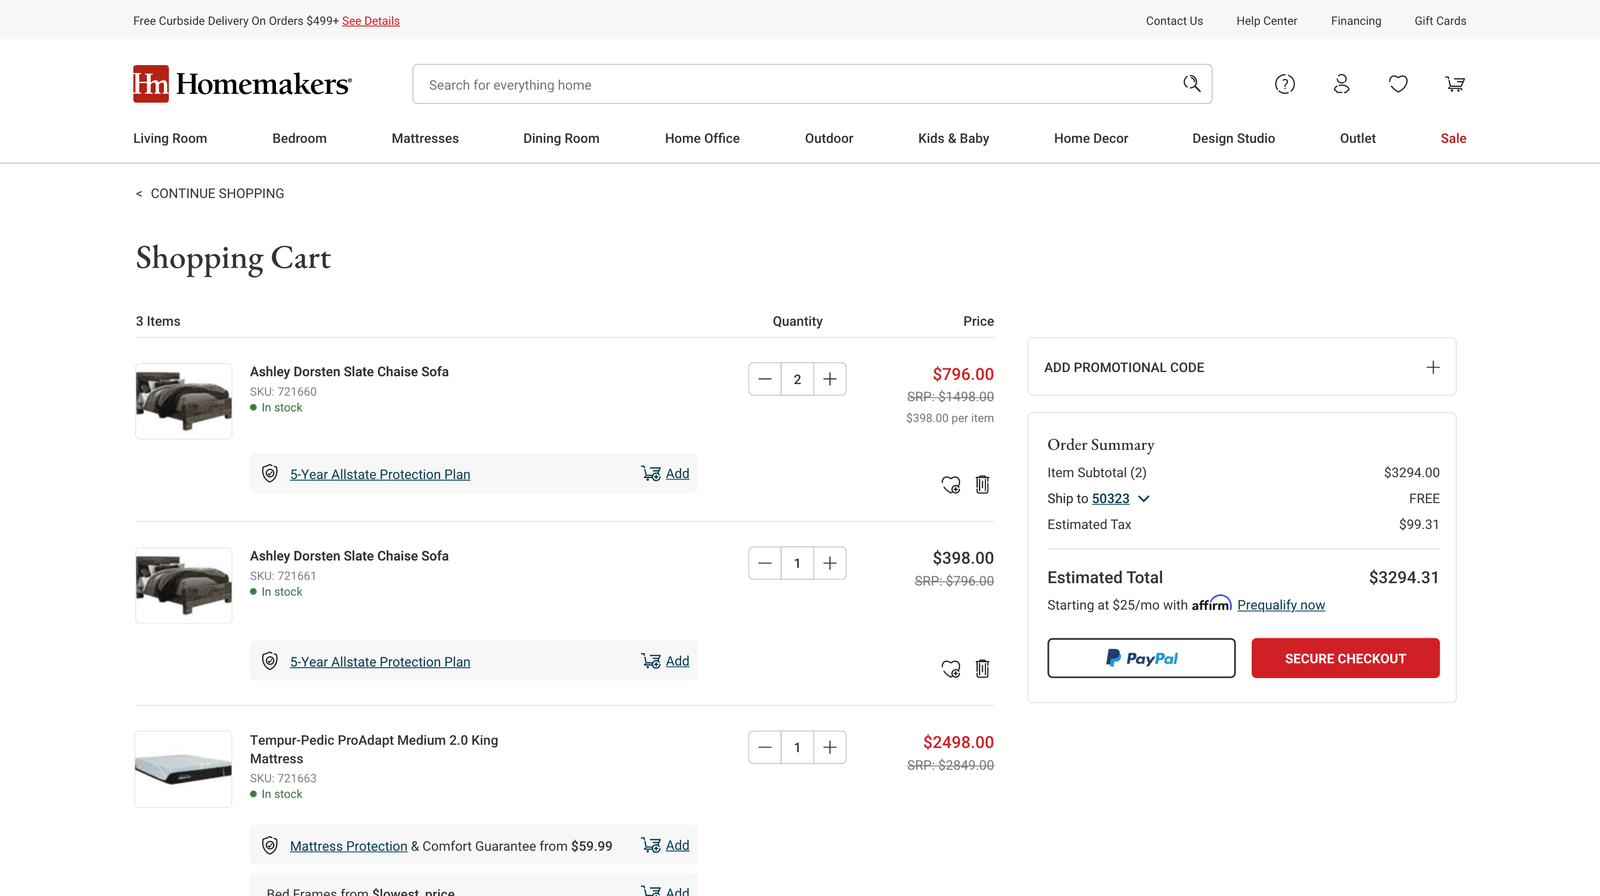
Task: Open Mattresses menu
Action: (x=425, y=138)
